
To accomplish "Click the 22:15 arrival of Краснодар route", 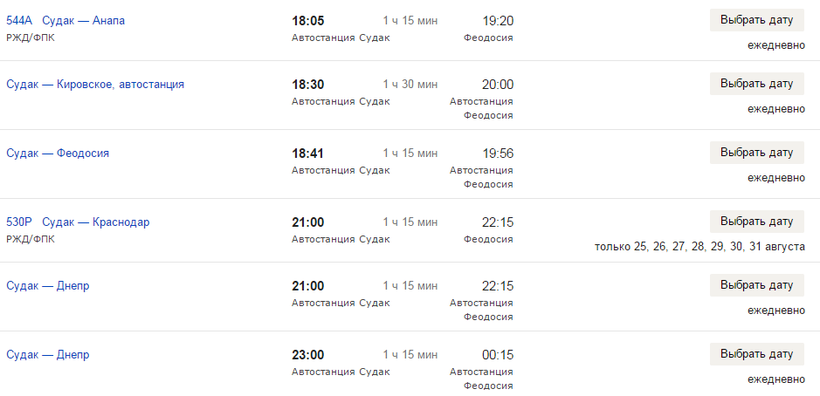I will [x=498, y=222].
